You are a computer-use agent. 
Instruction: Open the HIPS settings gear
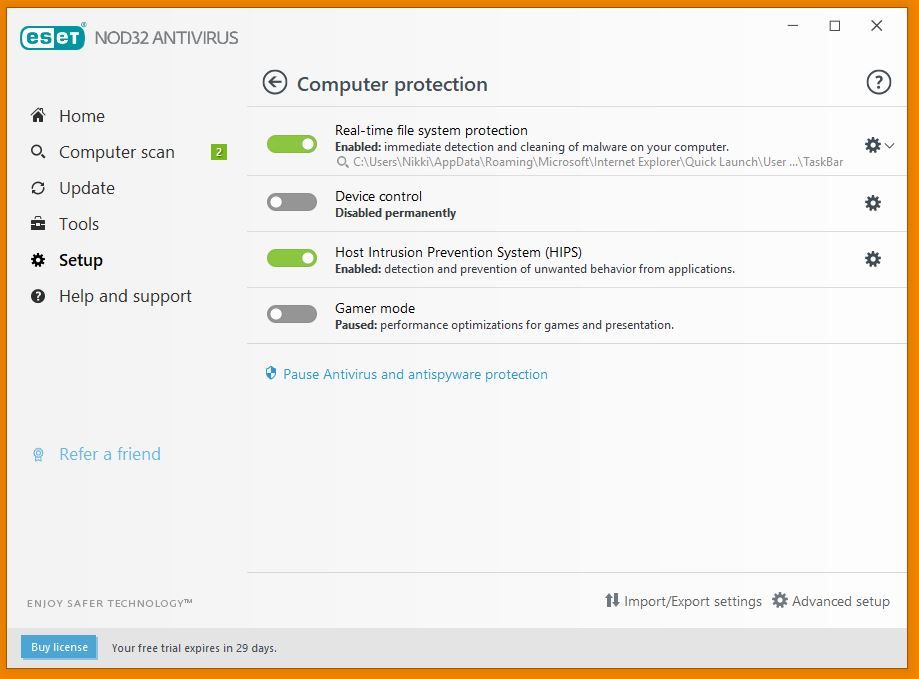coord(872,258)
